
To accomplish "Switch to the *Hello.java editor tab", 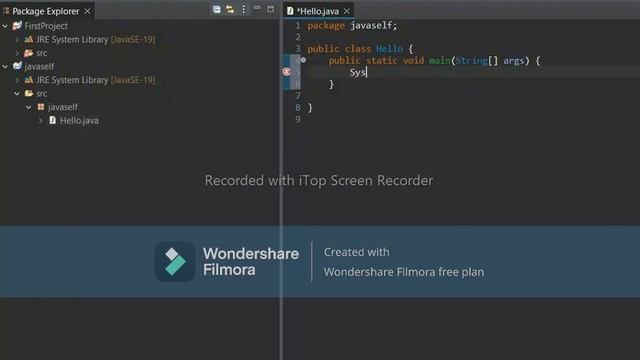I will point(318,11).
